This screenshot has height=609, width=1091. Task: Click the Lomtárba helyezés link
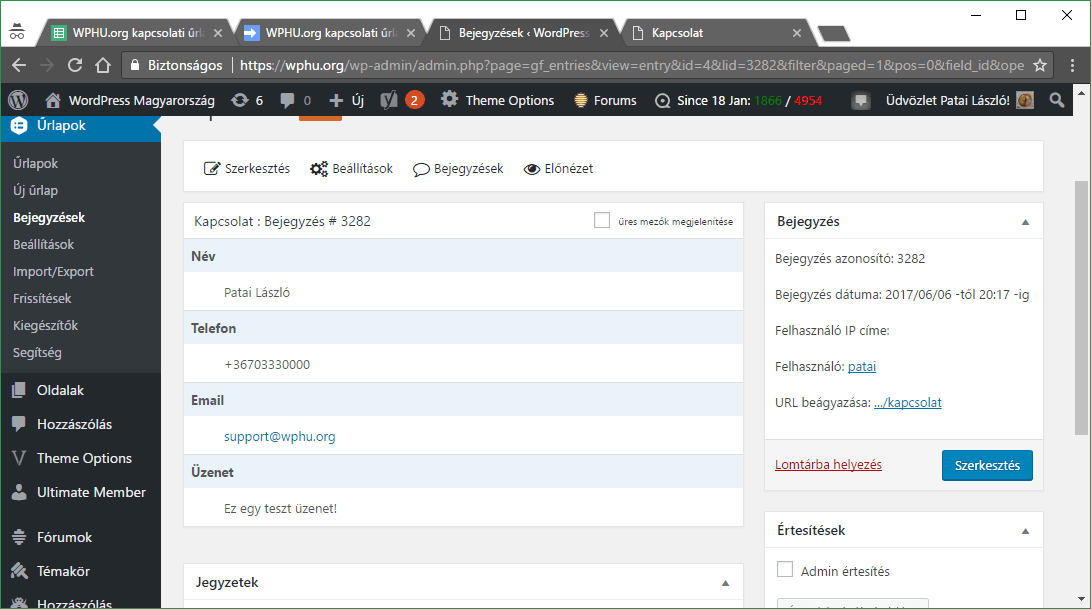point(828,465)
